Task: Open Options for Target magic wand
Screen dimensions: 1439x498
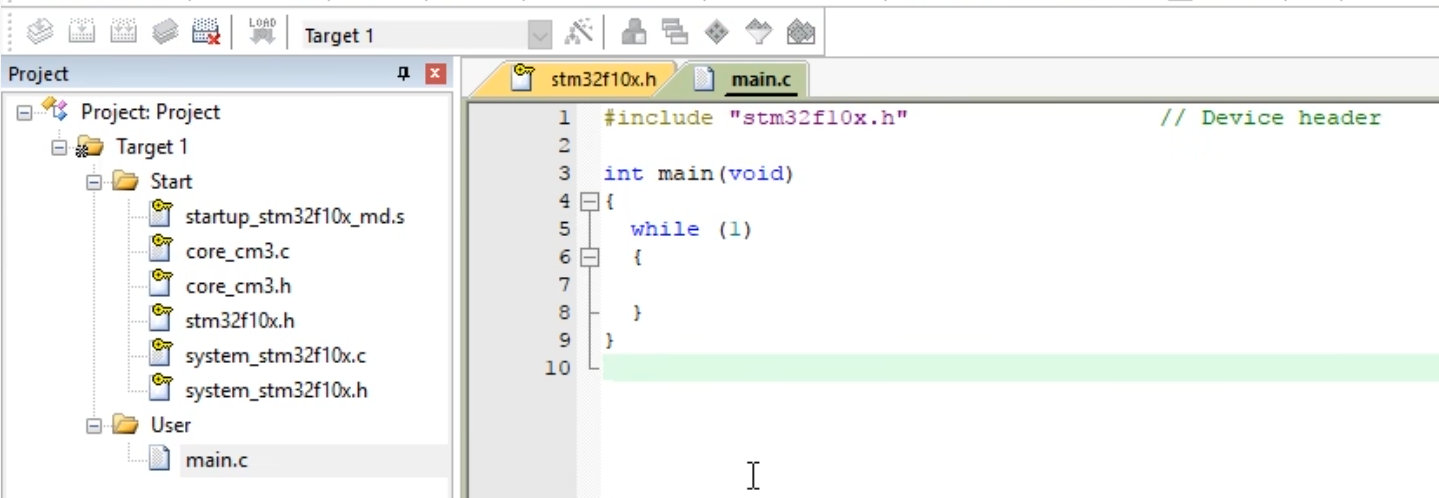Action: tap(579, 34)
